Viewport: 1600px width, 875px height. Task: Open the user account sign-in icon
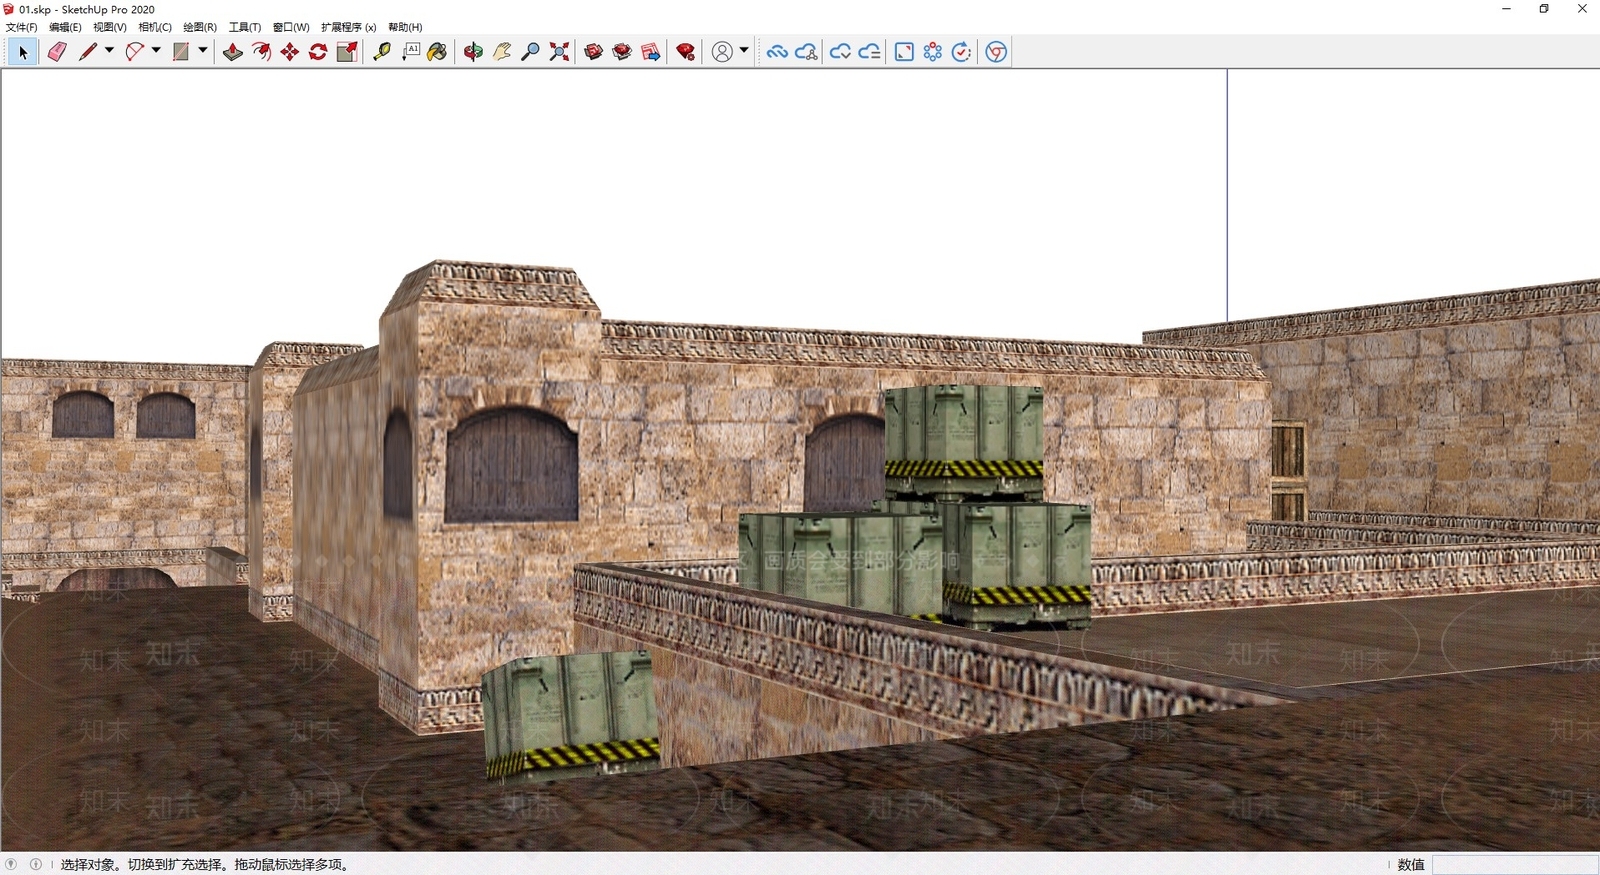pyautogui.click(x=722, y=52)
